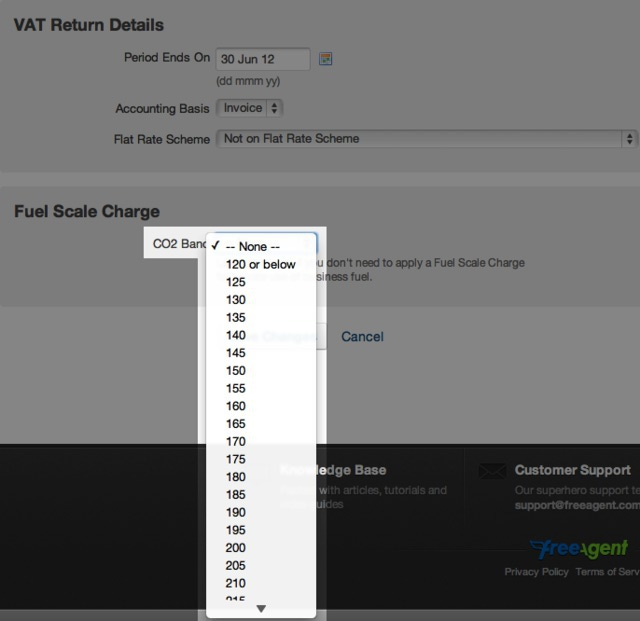Pick the 200 CO2 band entry

pos(236,548)
